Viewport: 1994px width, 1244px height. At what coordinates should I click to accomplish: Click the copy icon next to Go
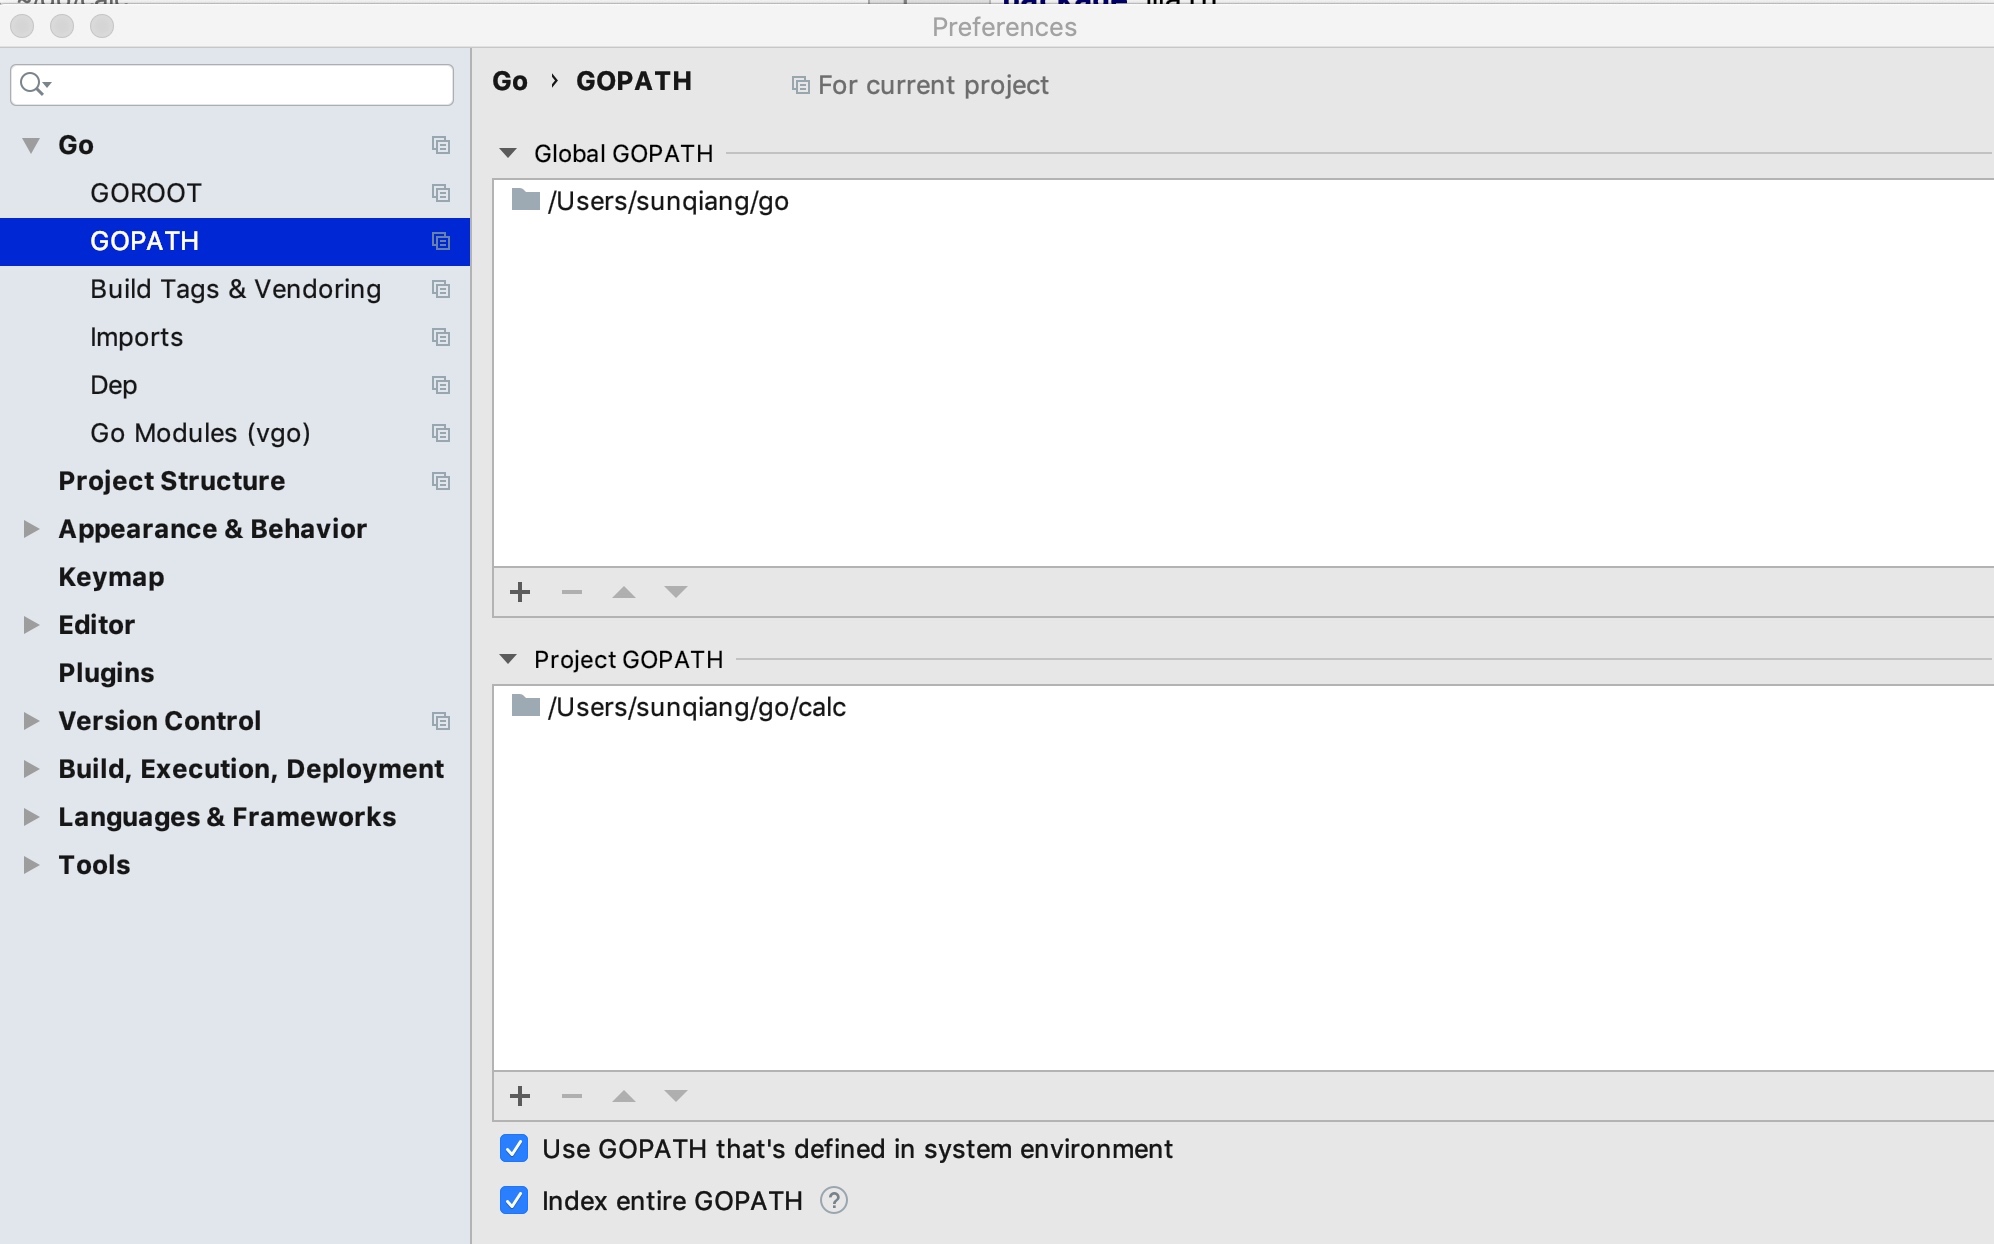click(440, 143)
